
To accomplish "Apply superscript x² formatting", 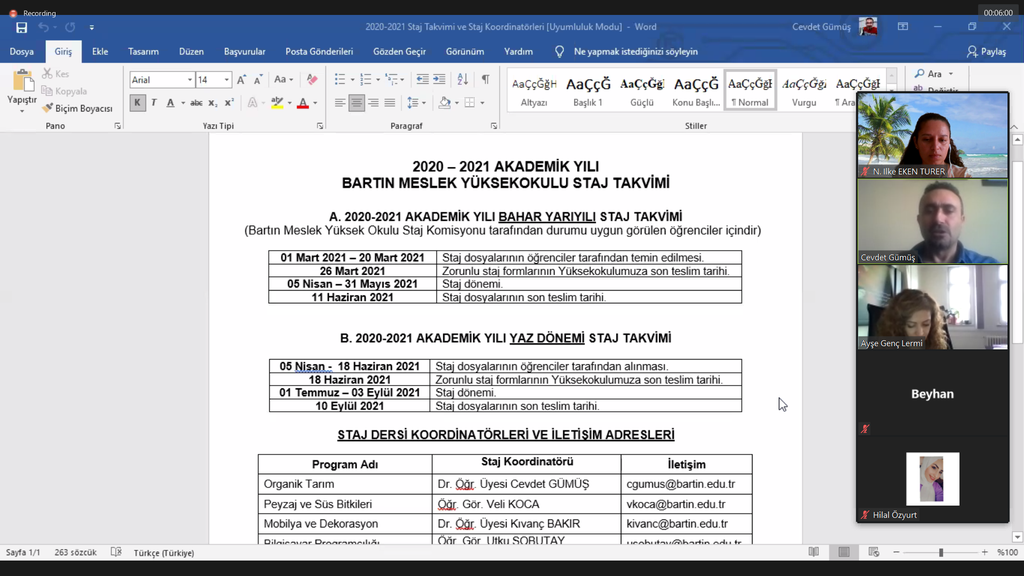I will pos(229,103).
